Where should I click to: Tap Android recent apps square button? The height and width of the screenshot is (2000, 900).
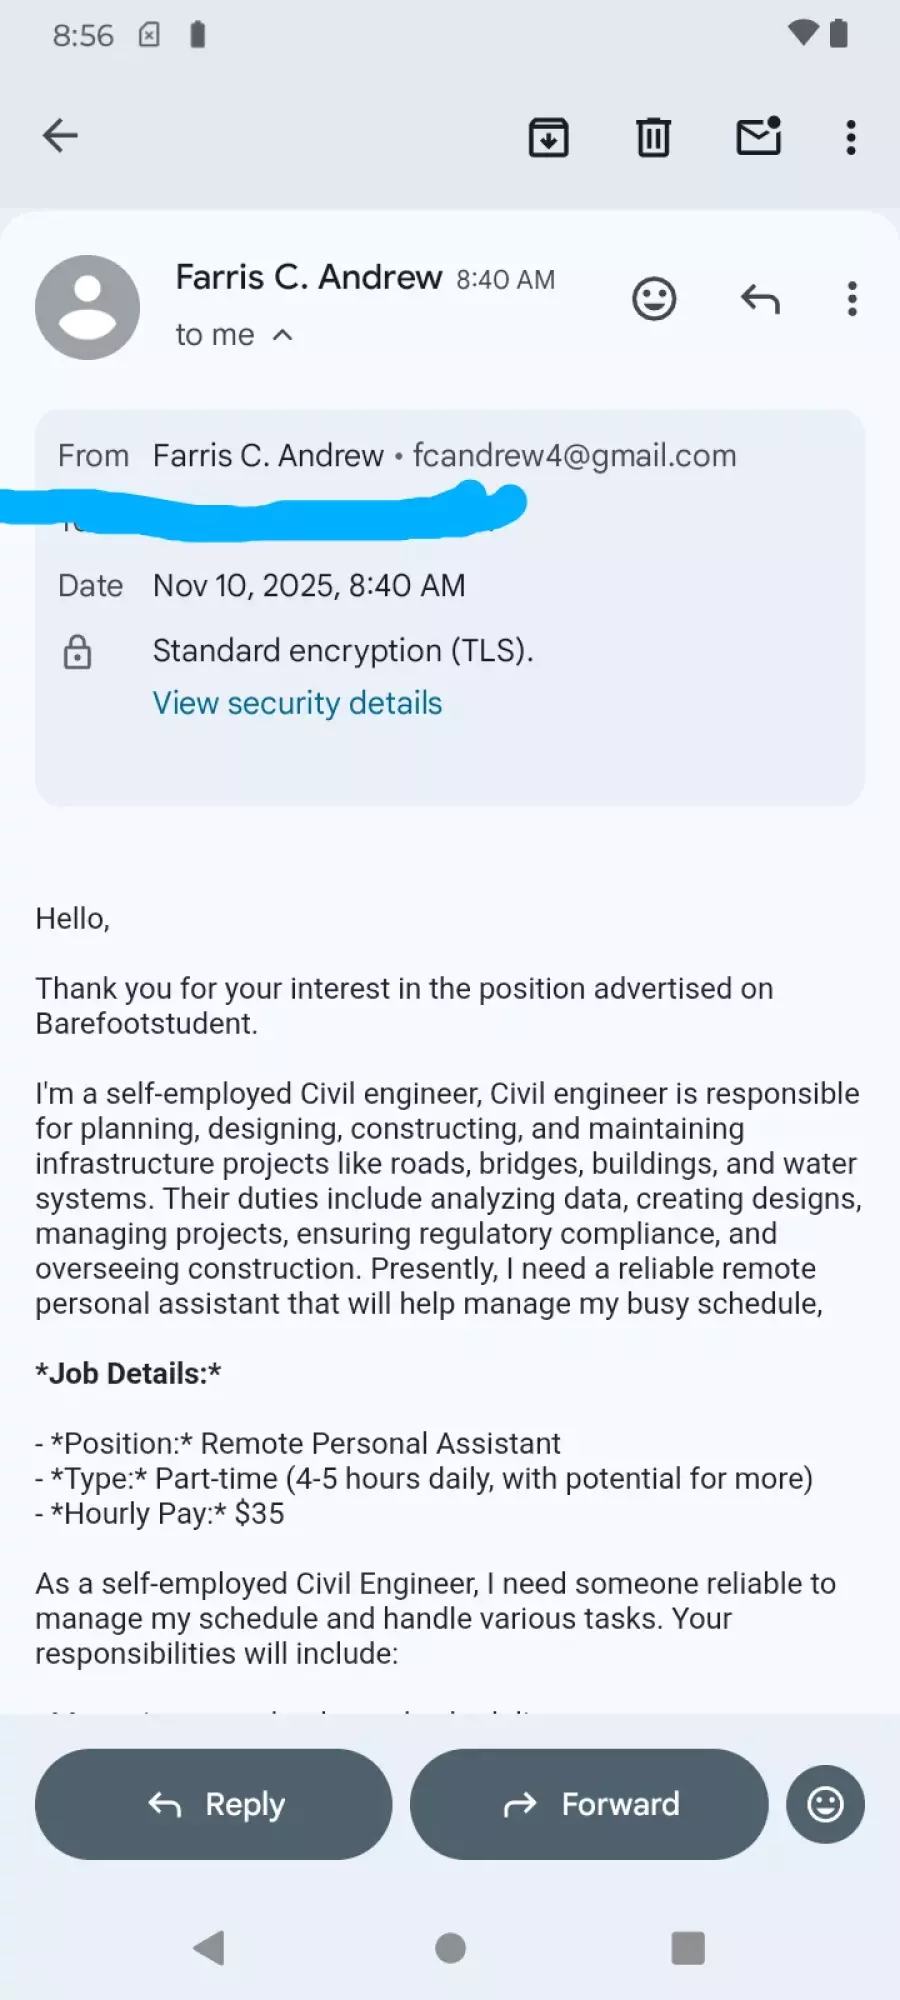tap(688, 1948)
